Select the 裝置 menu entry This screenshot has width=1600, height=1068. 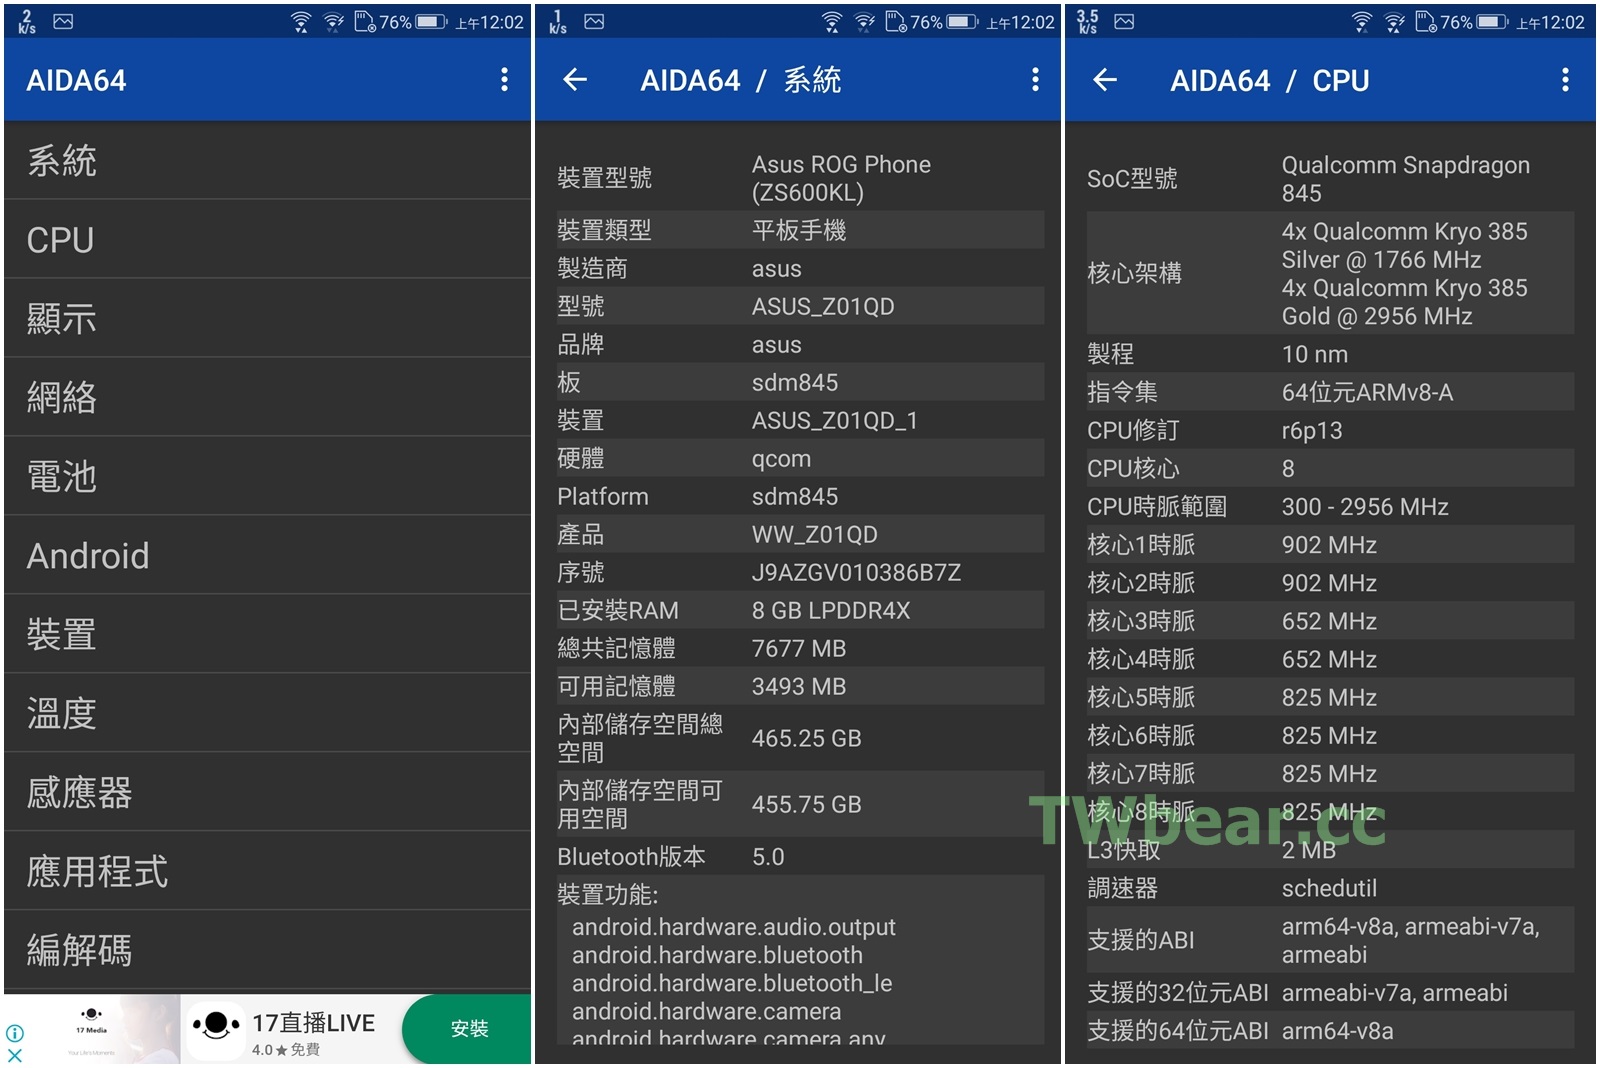tap(267, 634)
